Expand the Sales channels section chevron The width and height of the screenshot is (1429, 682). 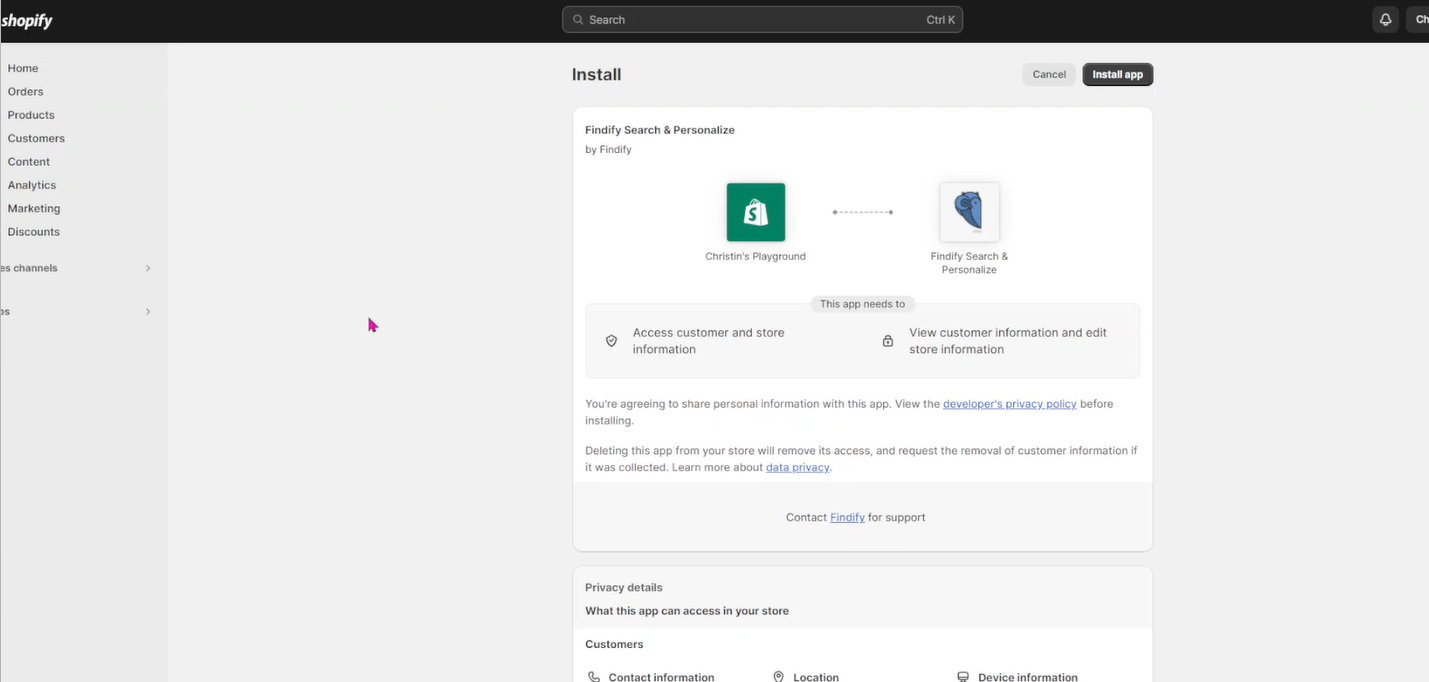(x=148, y=268)
